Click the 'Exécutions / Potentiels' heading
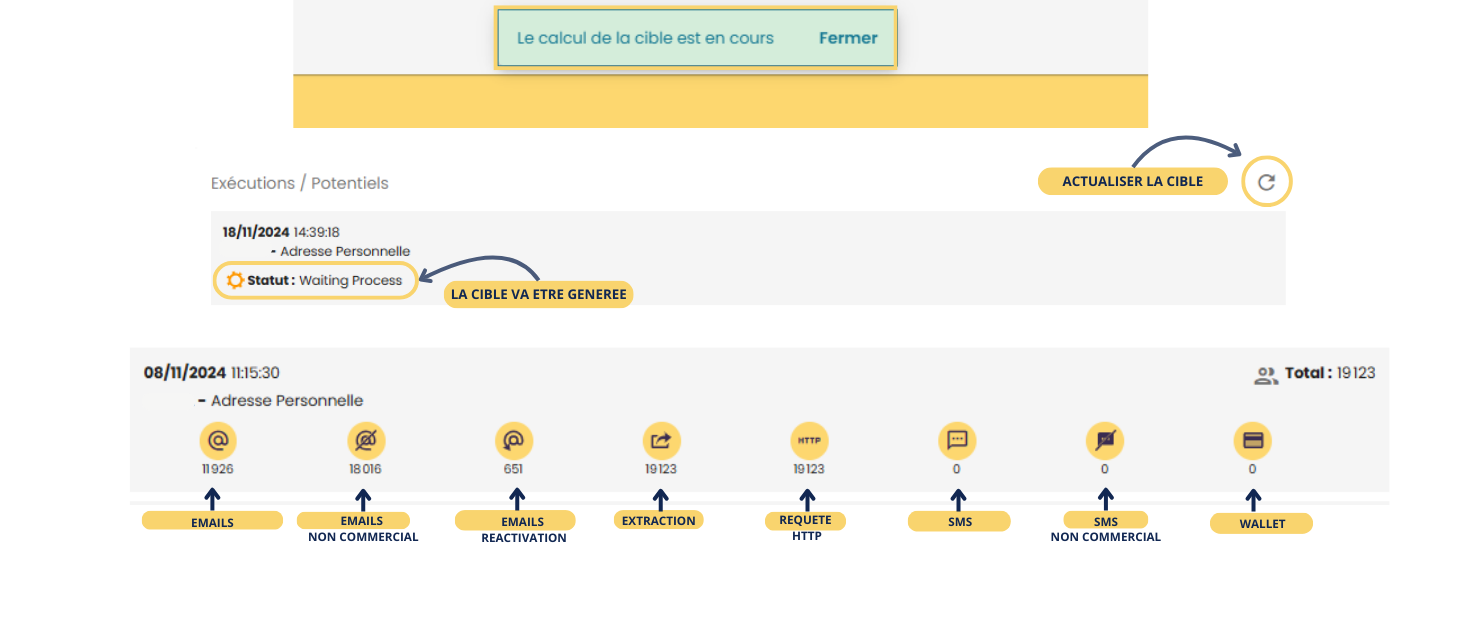Image resolution: width=1470 pixels, height=634 pixels. pos(300,183)
